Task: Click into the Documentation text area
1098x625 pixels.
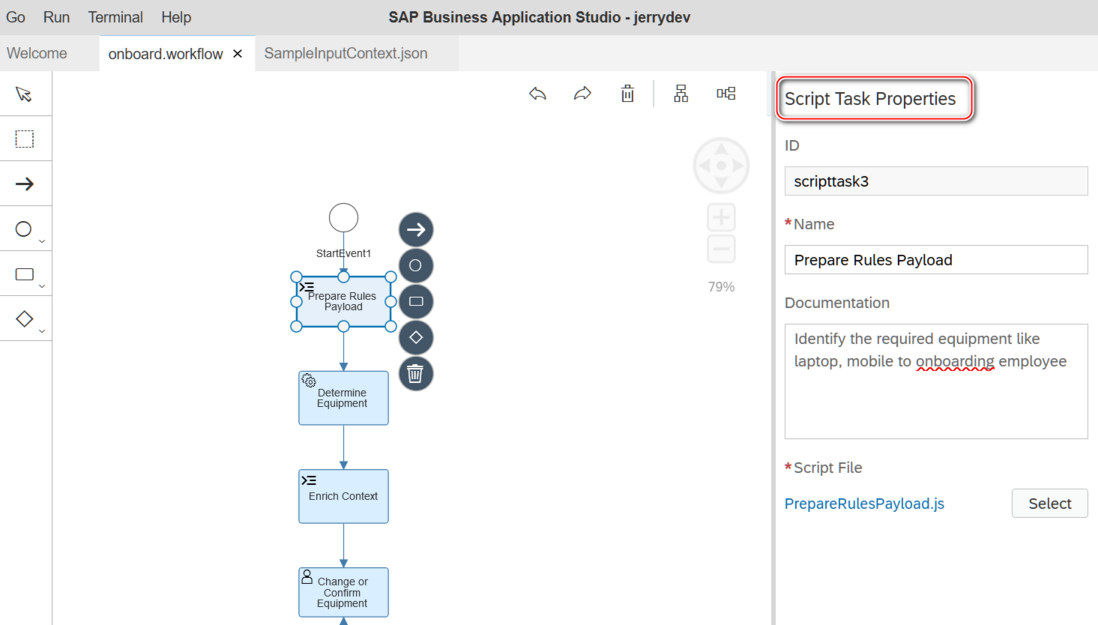Action: click(936, 381)
